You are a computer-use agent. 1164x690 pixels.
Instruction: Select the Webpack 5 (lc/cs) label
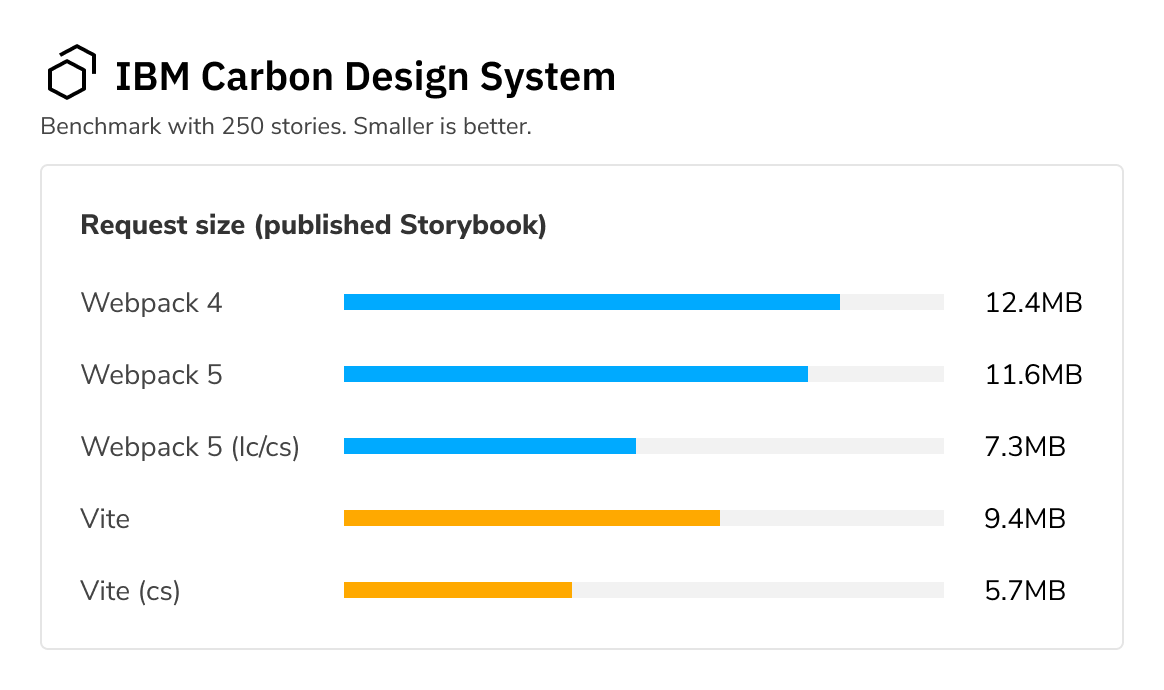(190, 447)
